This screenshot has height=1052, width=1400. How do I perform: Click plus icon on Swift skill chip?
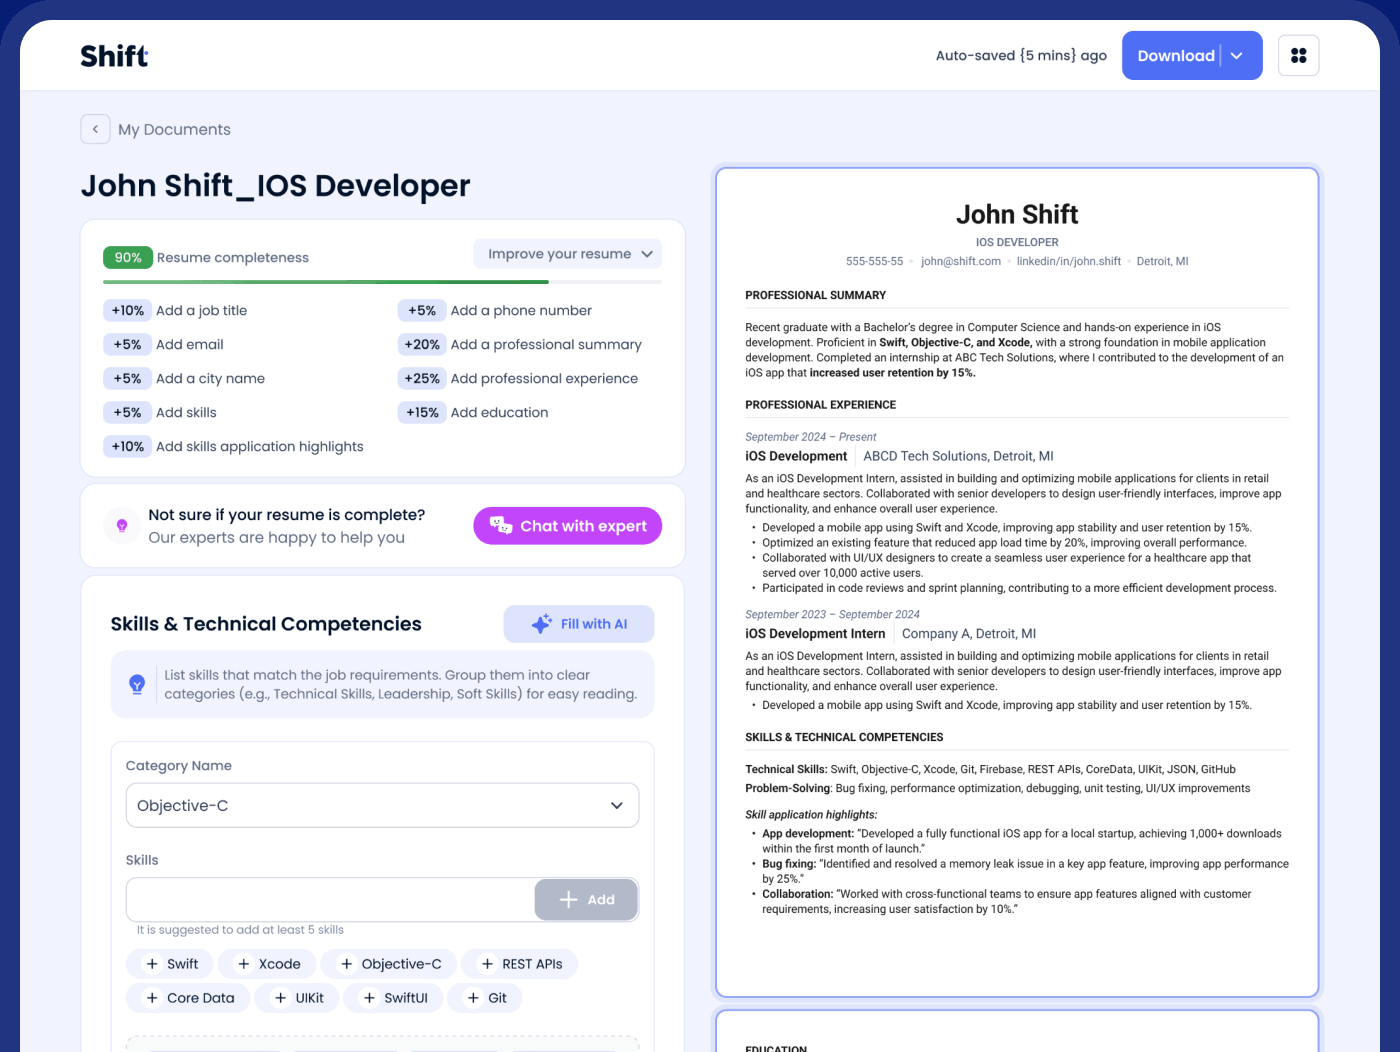tap(152, 964)
